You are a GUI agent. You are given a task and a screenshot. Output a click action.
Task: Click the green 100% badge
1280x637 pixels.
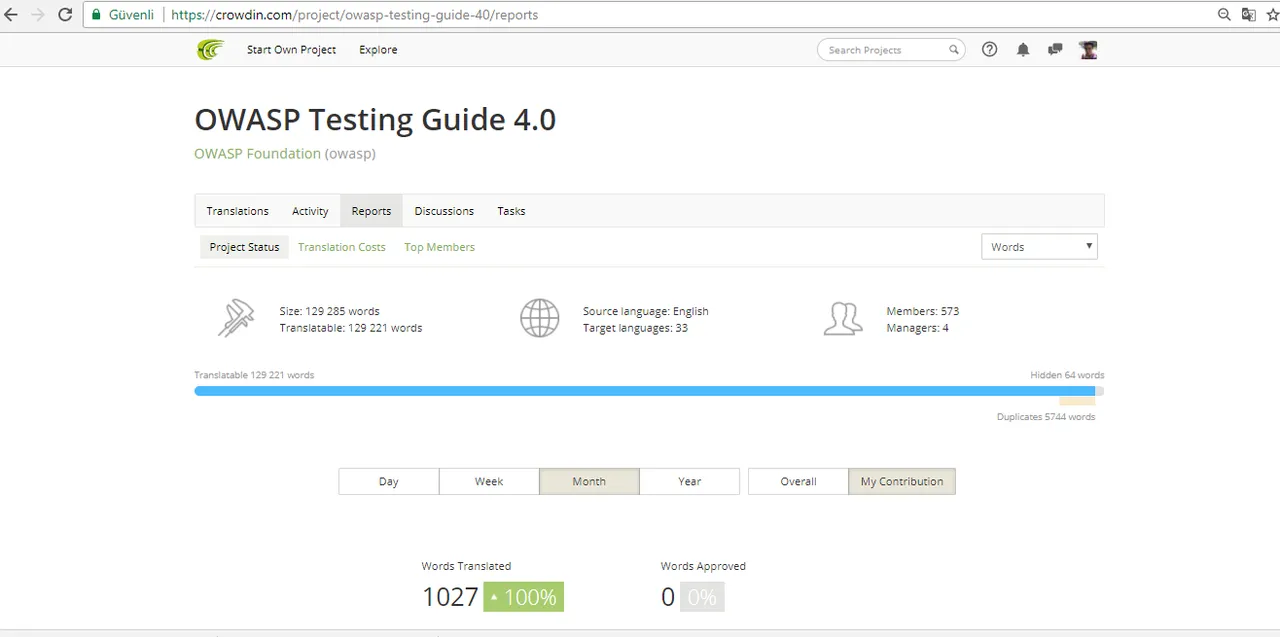(x=523, y=597)
